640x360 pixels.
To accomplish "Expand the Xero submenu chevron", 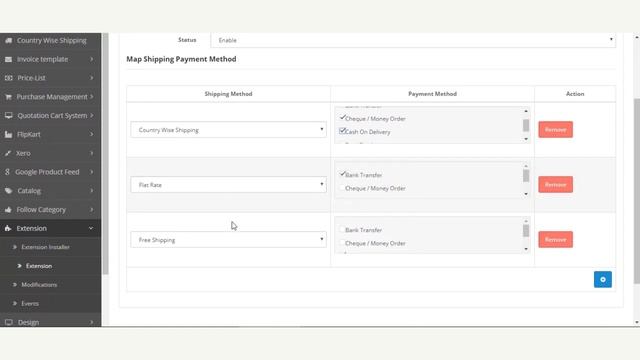I will click(91, 153).
